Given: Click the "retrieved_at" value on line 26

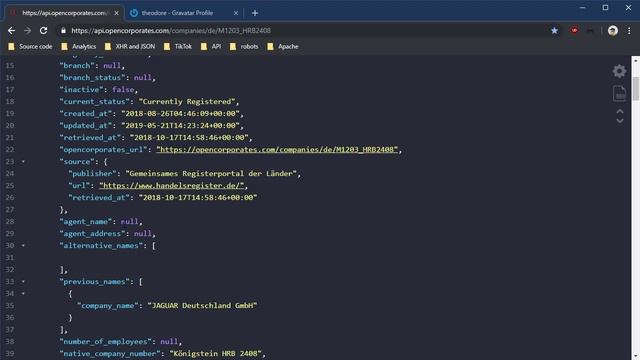Looking at the screenshot, I should tap(198, 198).
